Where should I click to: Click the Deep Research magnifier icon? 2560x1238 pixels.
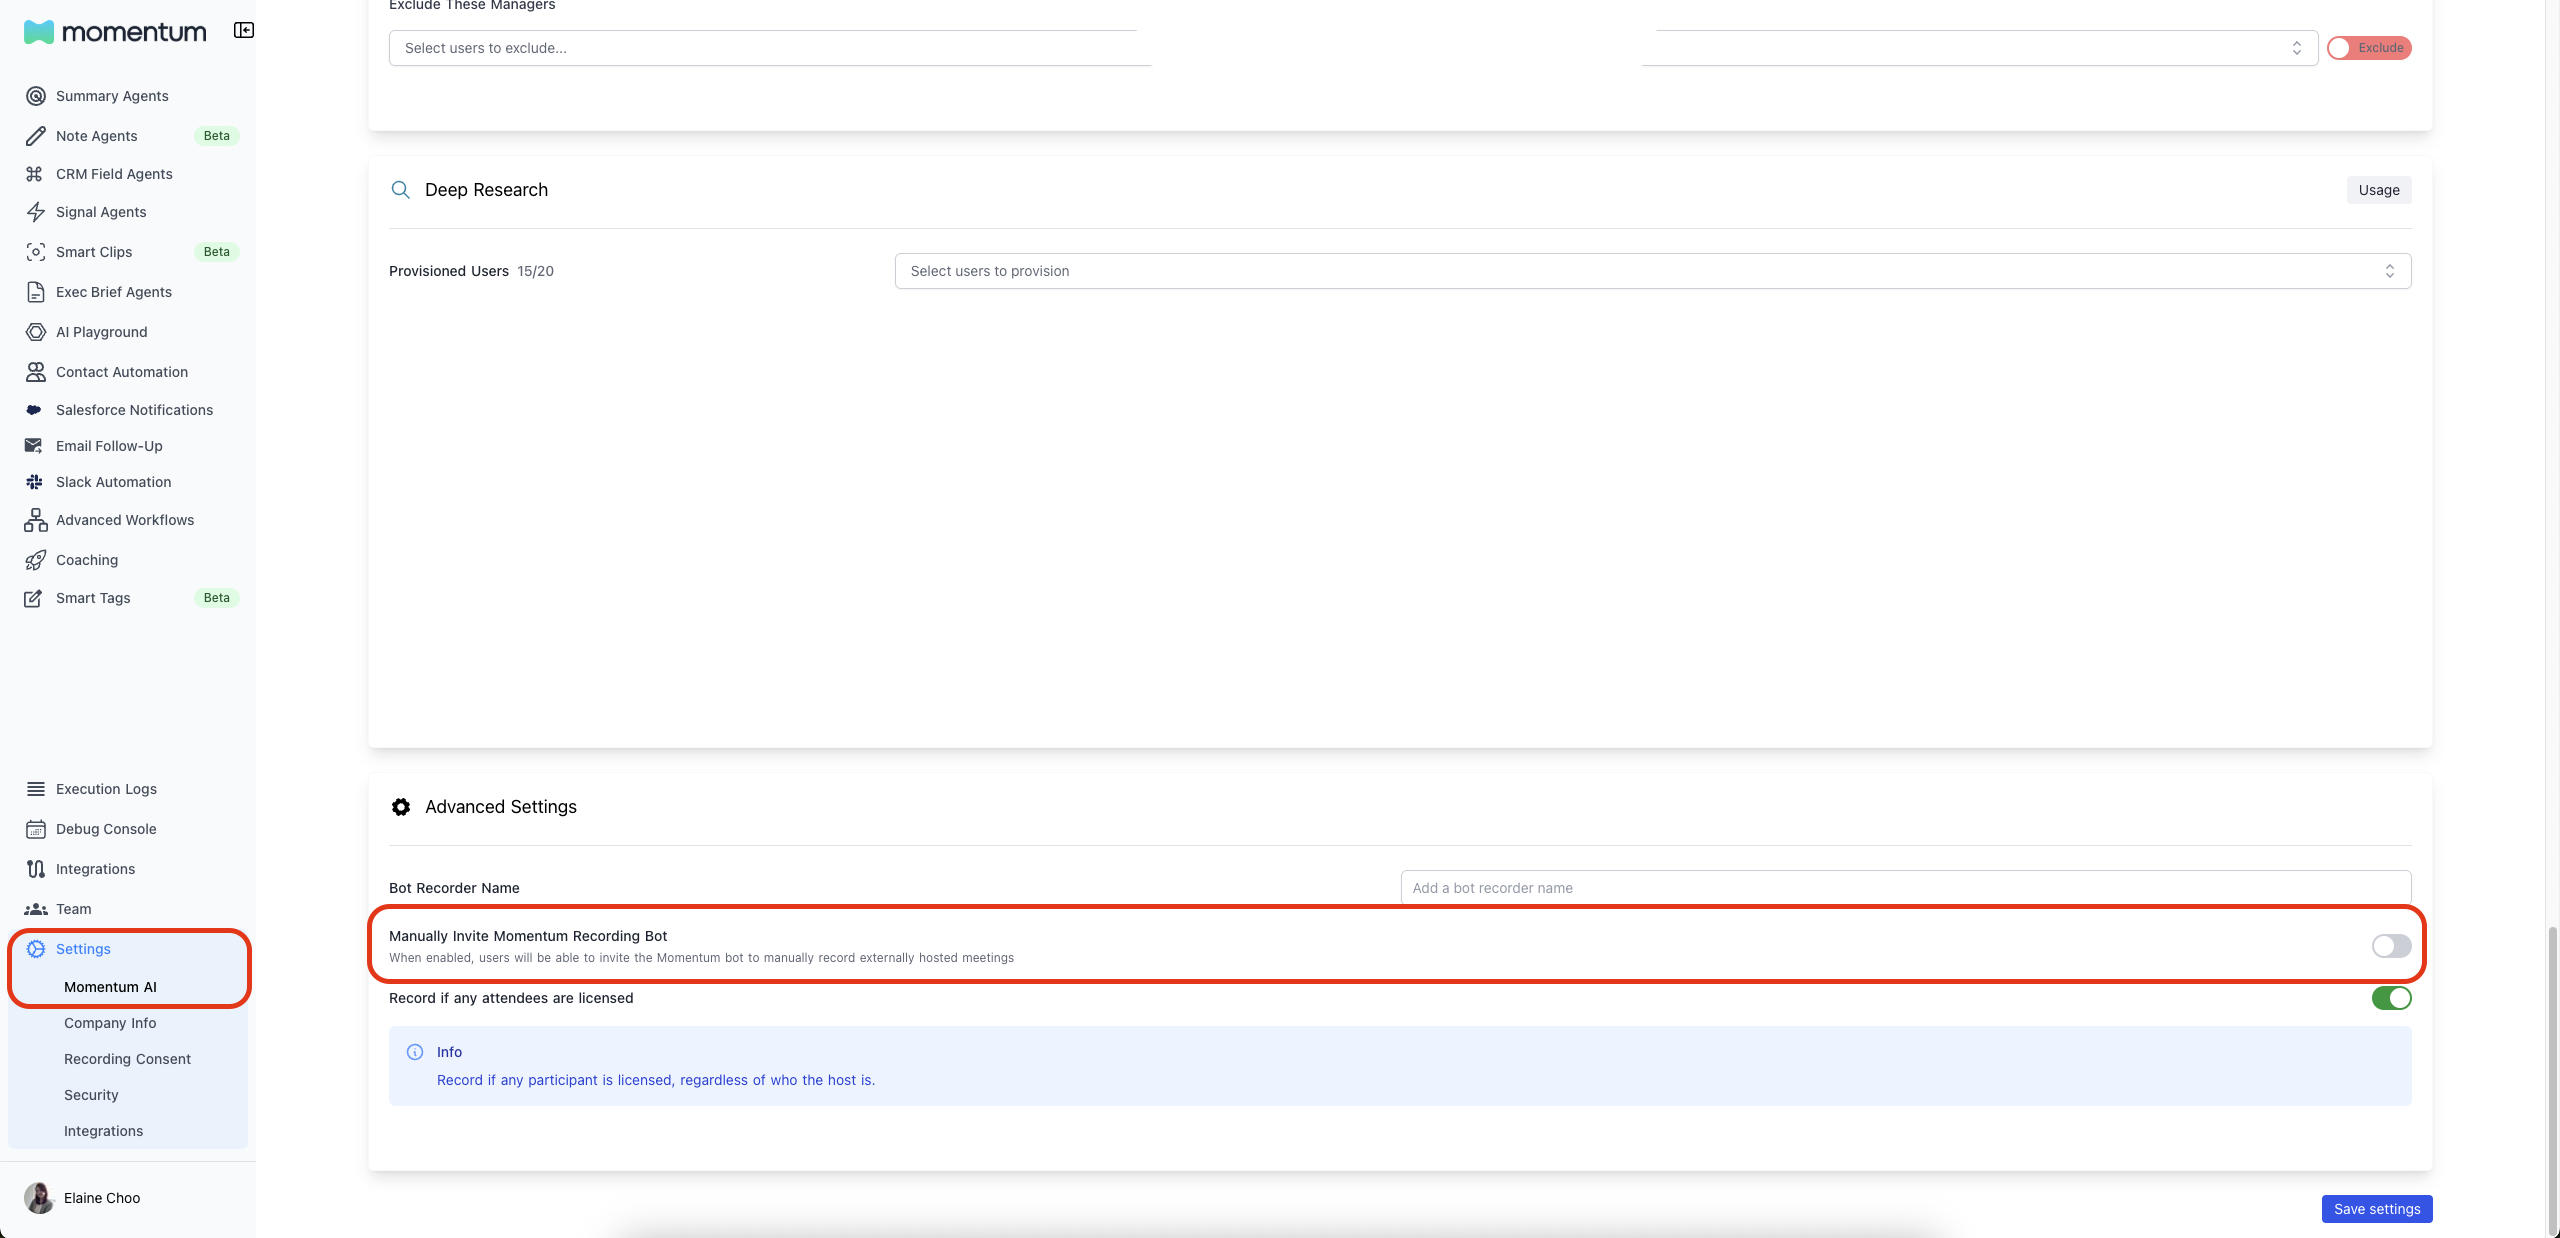400,190
